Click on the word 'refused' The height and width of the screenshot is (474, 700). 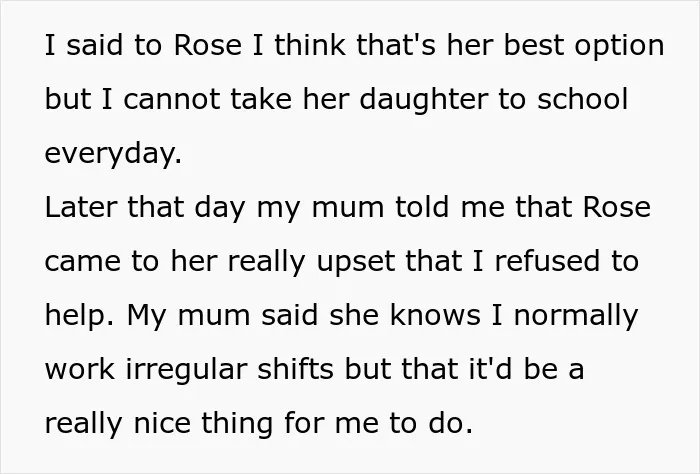547,261
